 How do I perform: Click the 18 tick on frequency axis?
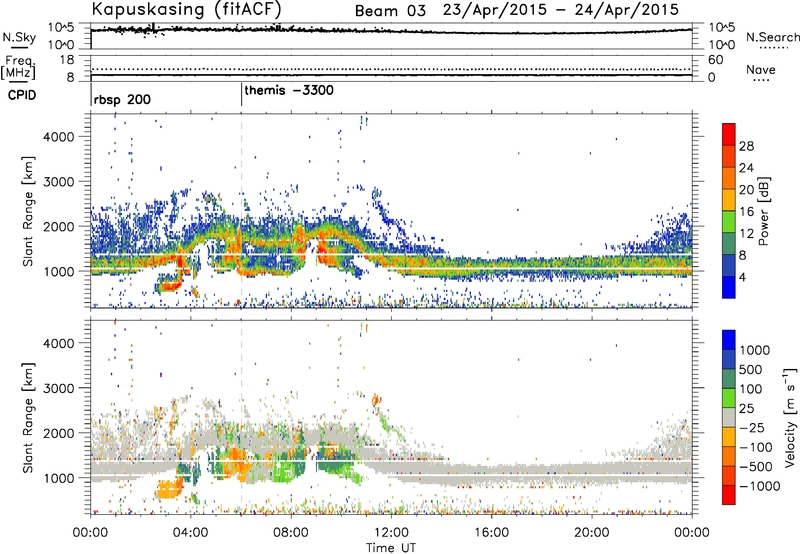tap(67, 60)
